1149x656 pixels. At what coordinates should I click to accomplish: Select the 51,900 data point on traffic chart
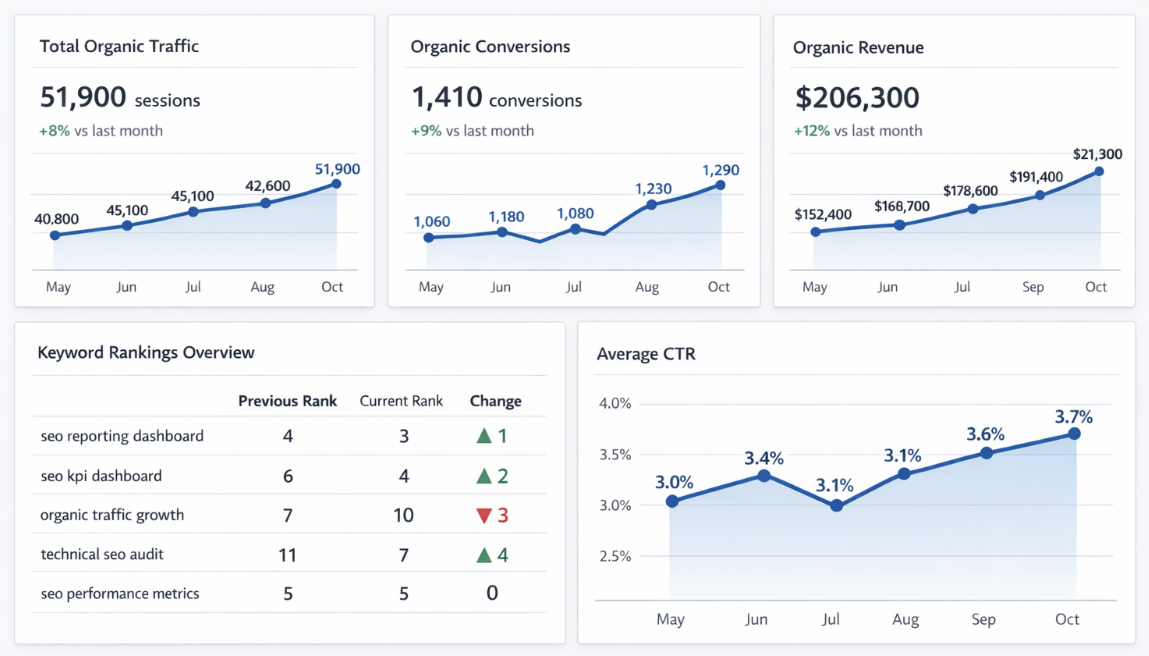point(336,184)
